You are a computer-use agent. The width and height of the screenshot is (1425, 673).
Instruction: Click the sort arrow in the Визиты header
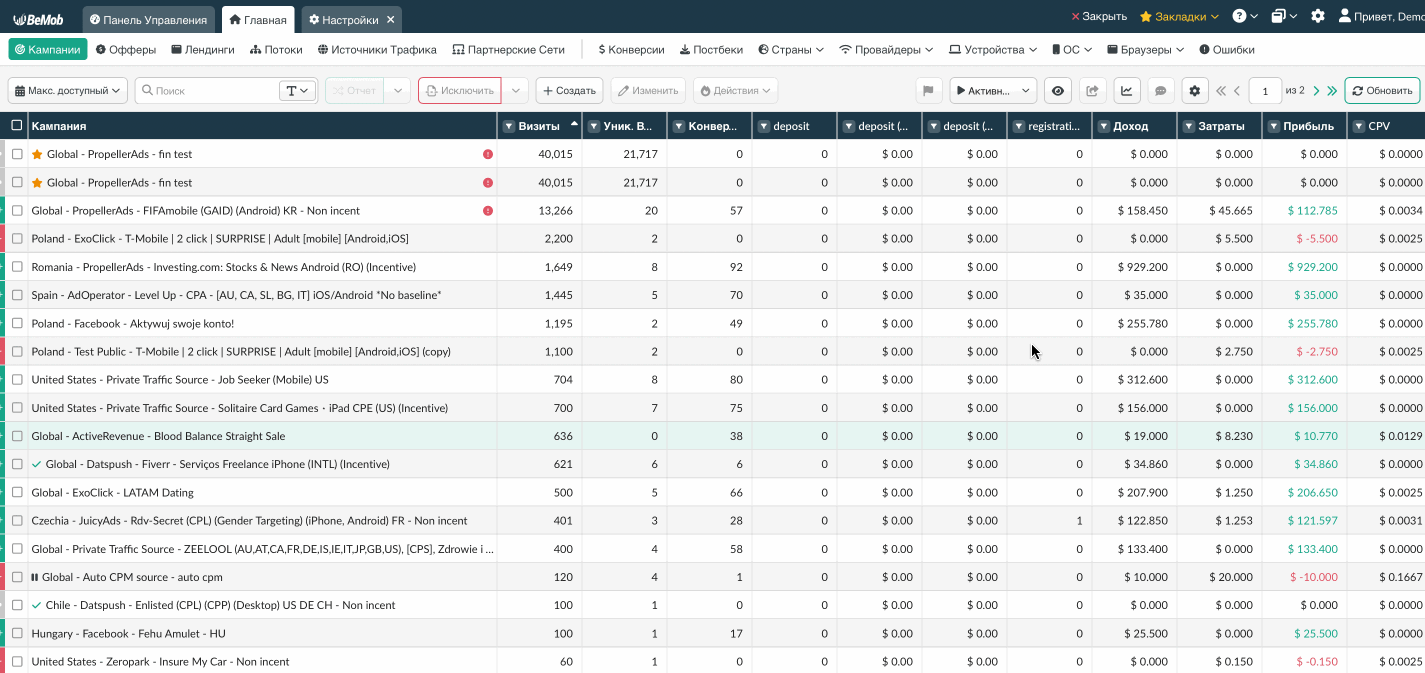click(574, 125)
